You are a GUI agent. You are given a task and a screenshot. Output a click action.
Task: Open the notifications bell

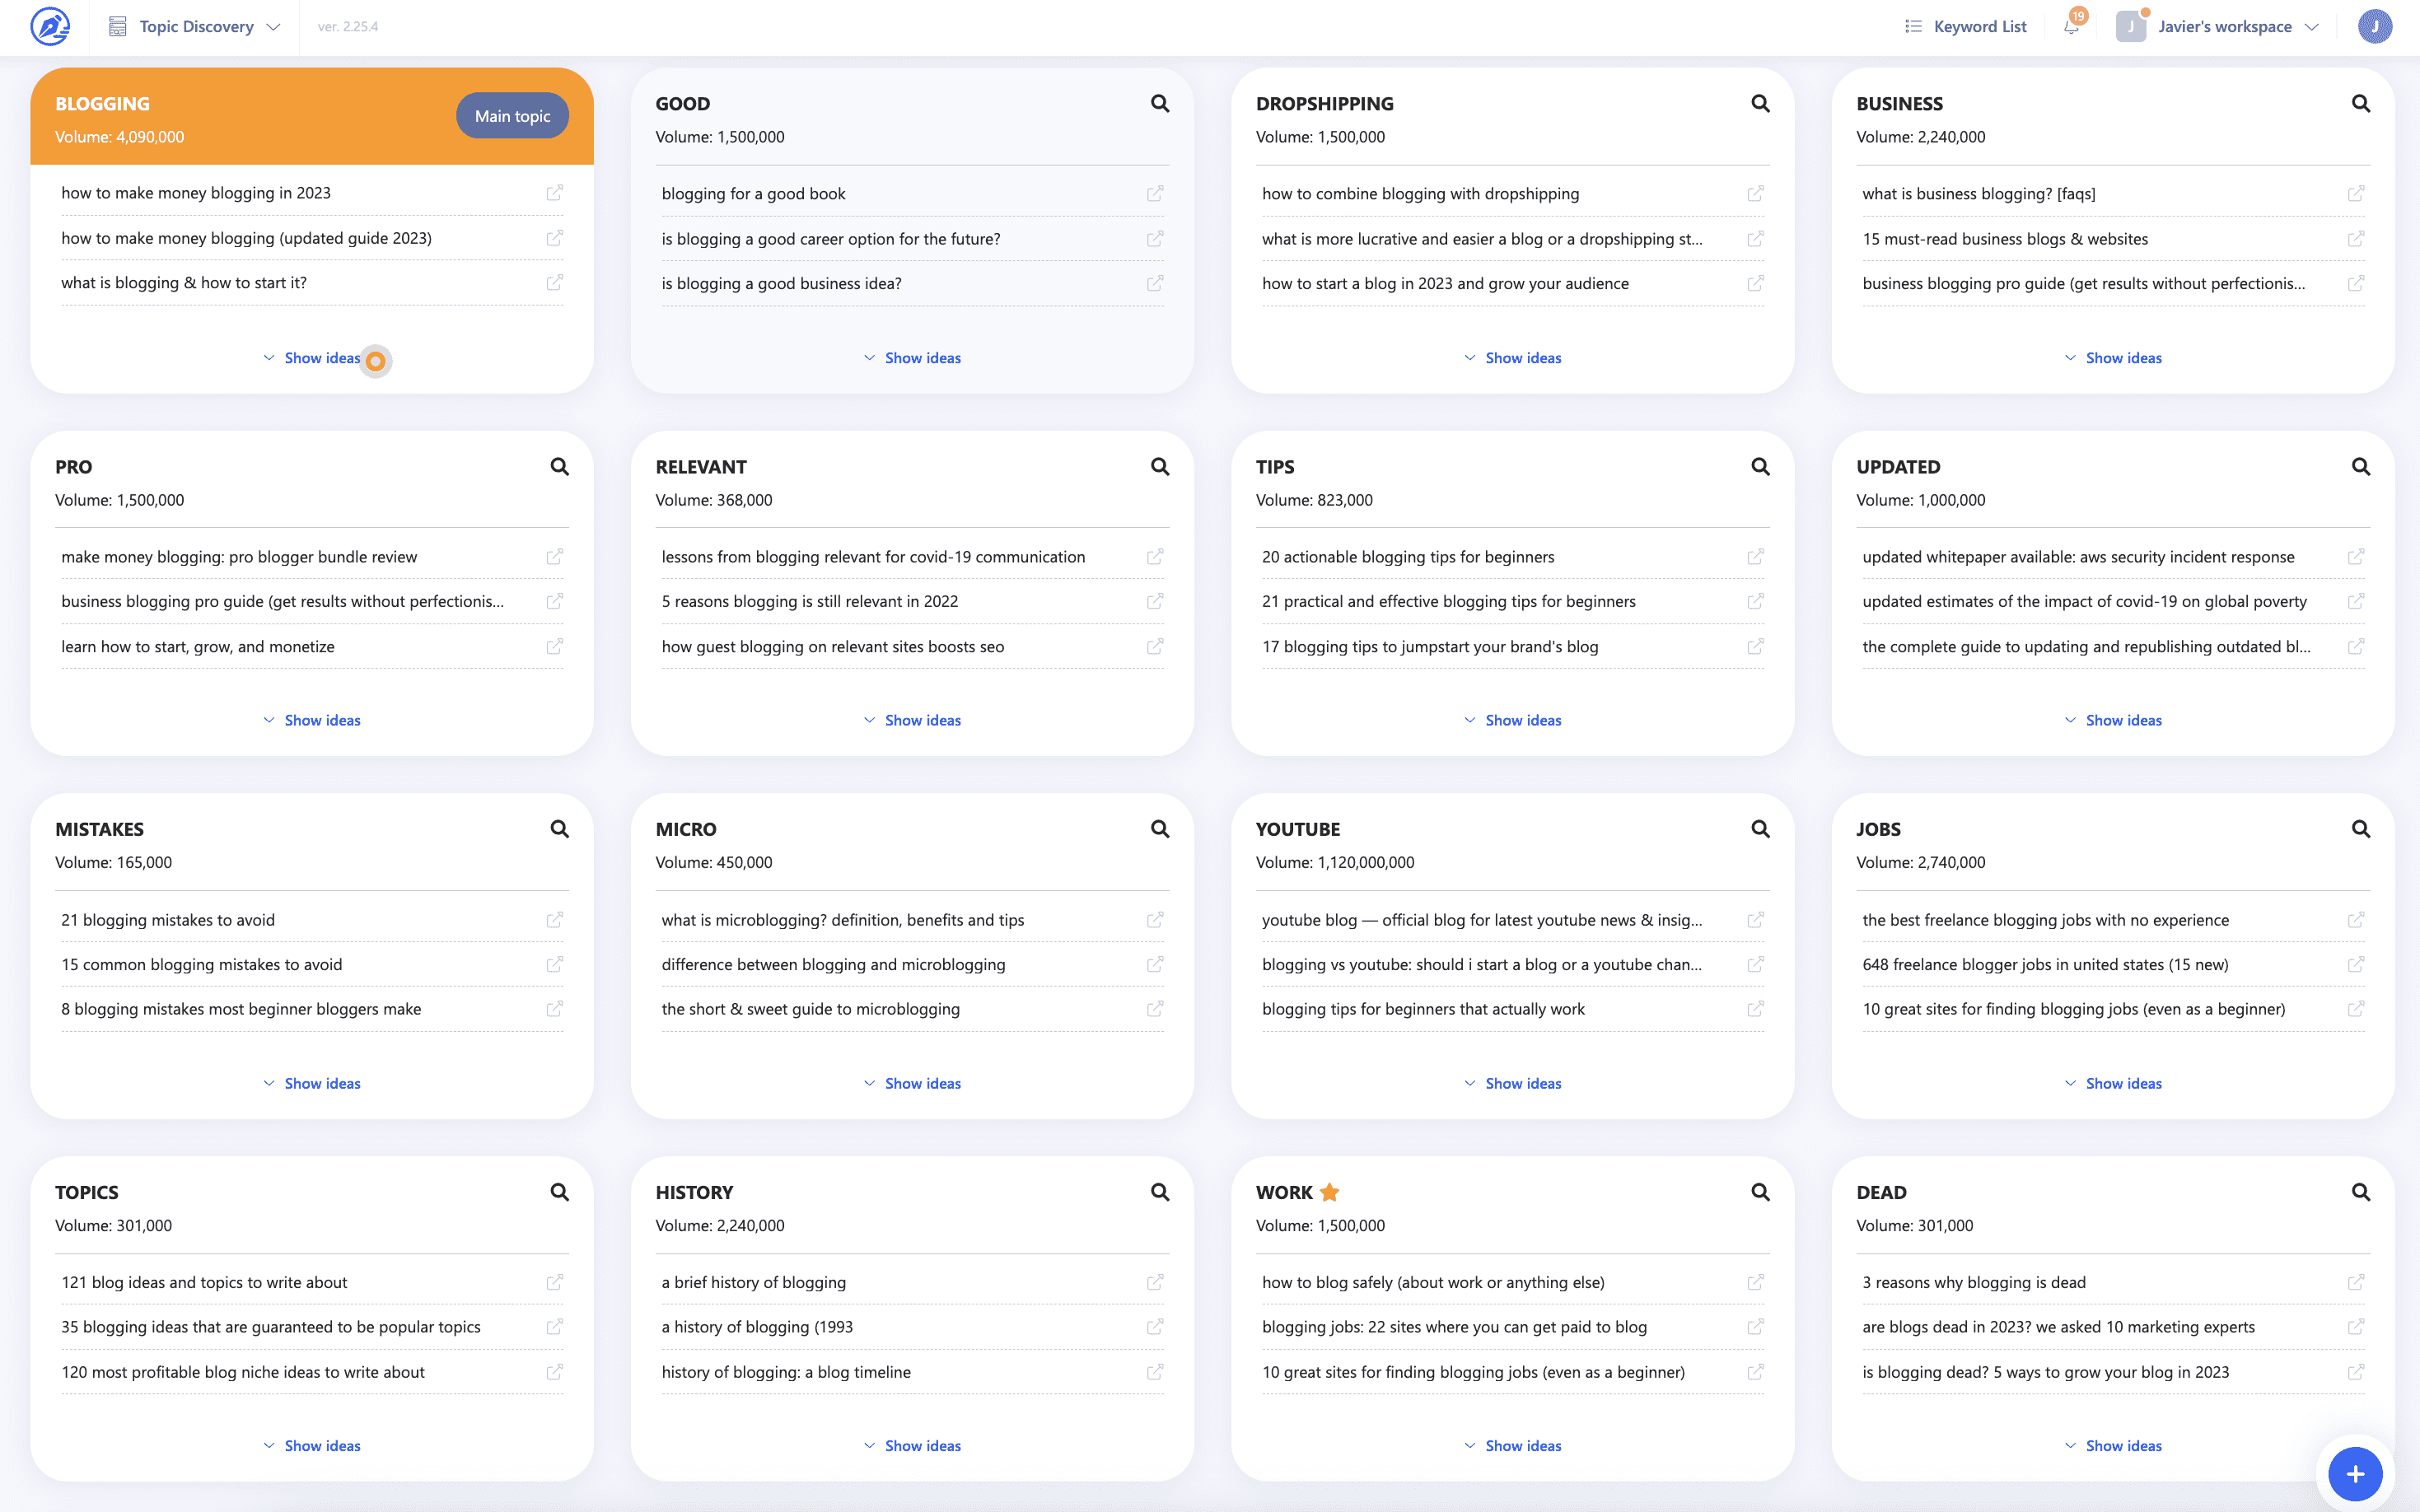tap(2071, 27)
